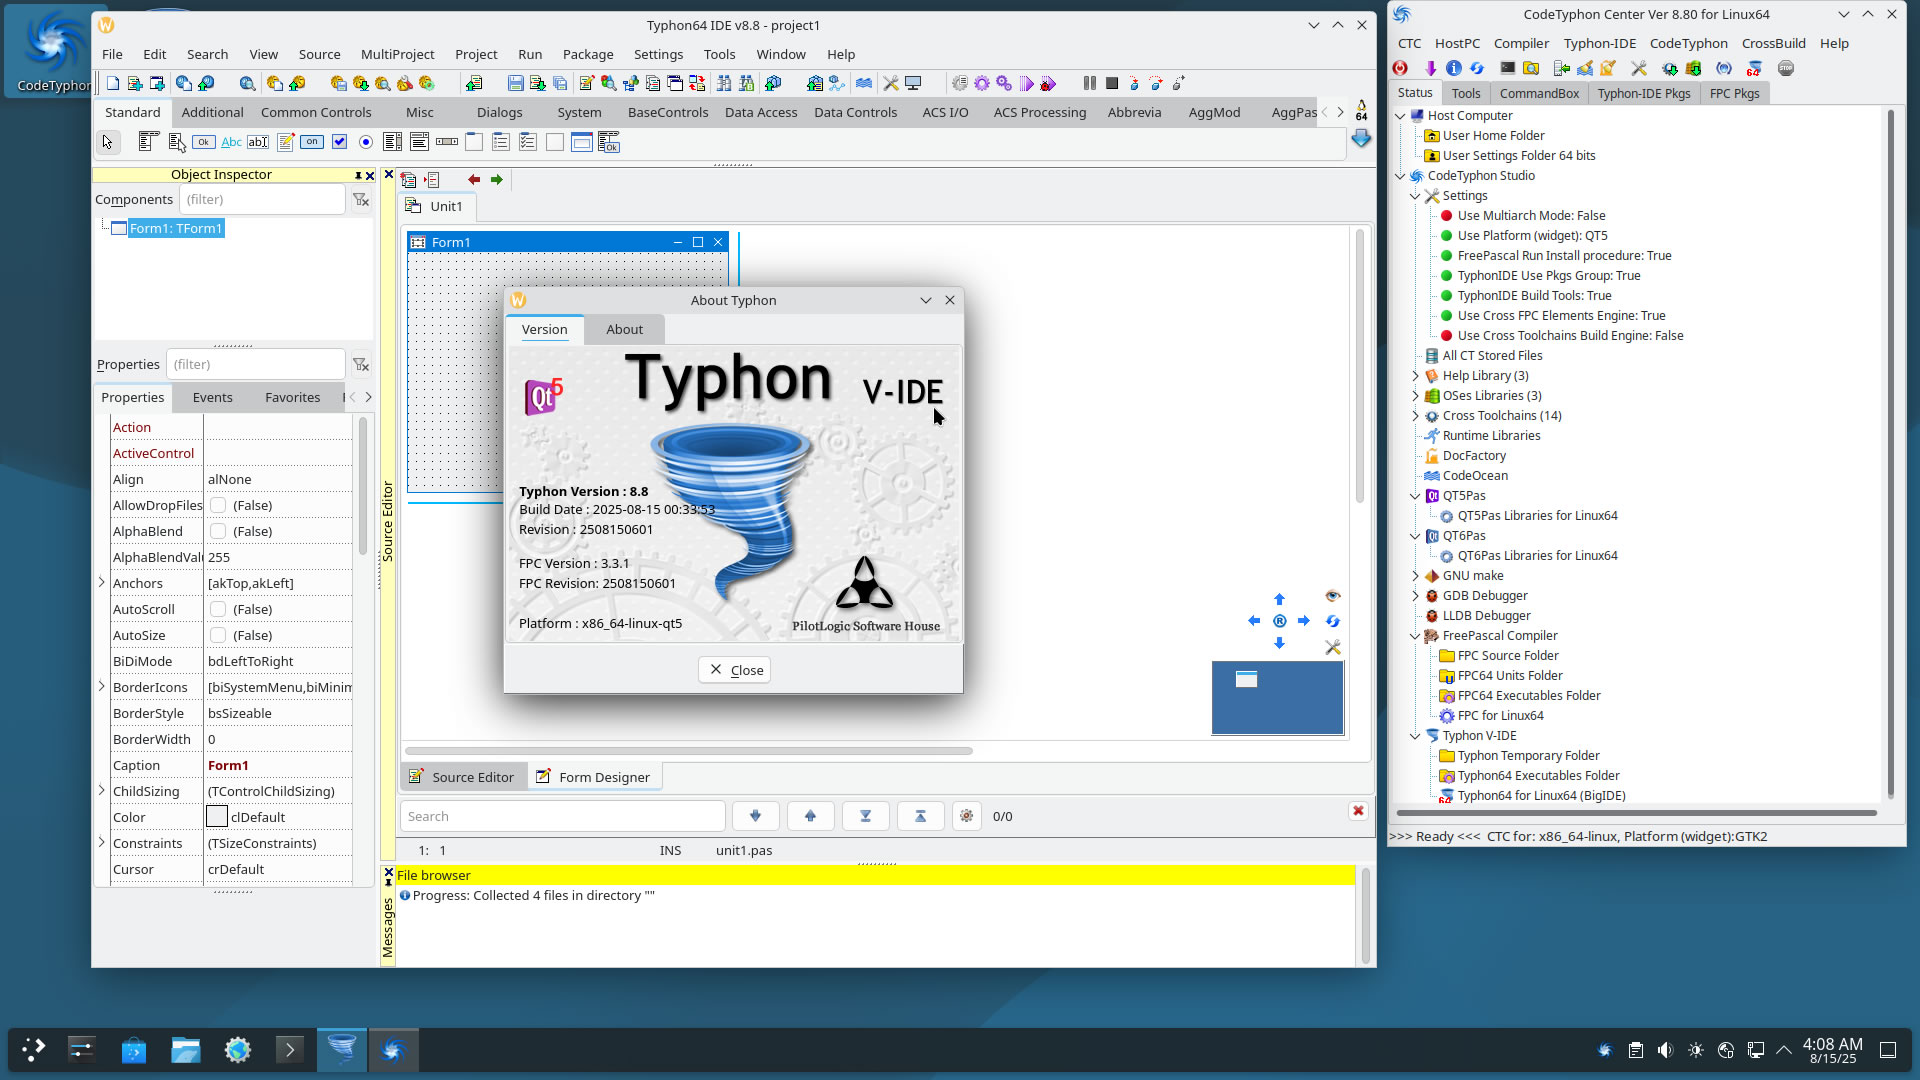Select the TEdit component in palette

tap(258, 142)
